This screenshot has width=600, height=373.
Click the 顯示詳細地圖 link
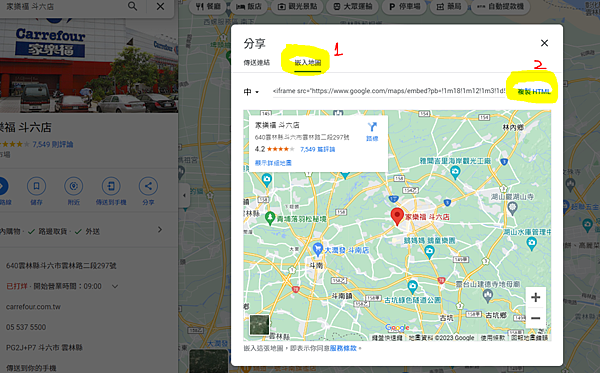tap(273, 163)
